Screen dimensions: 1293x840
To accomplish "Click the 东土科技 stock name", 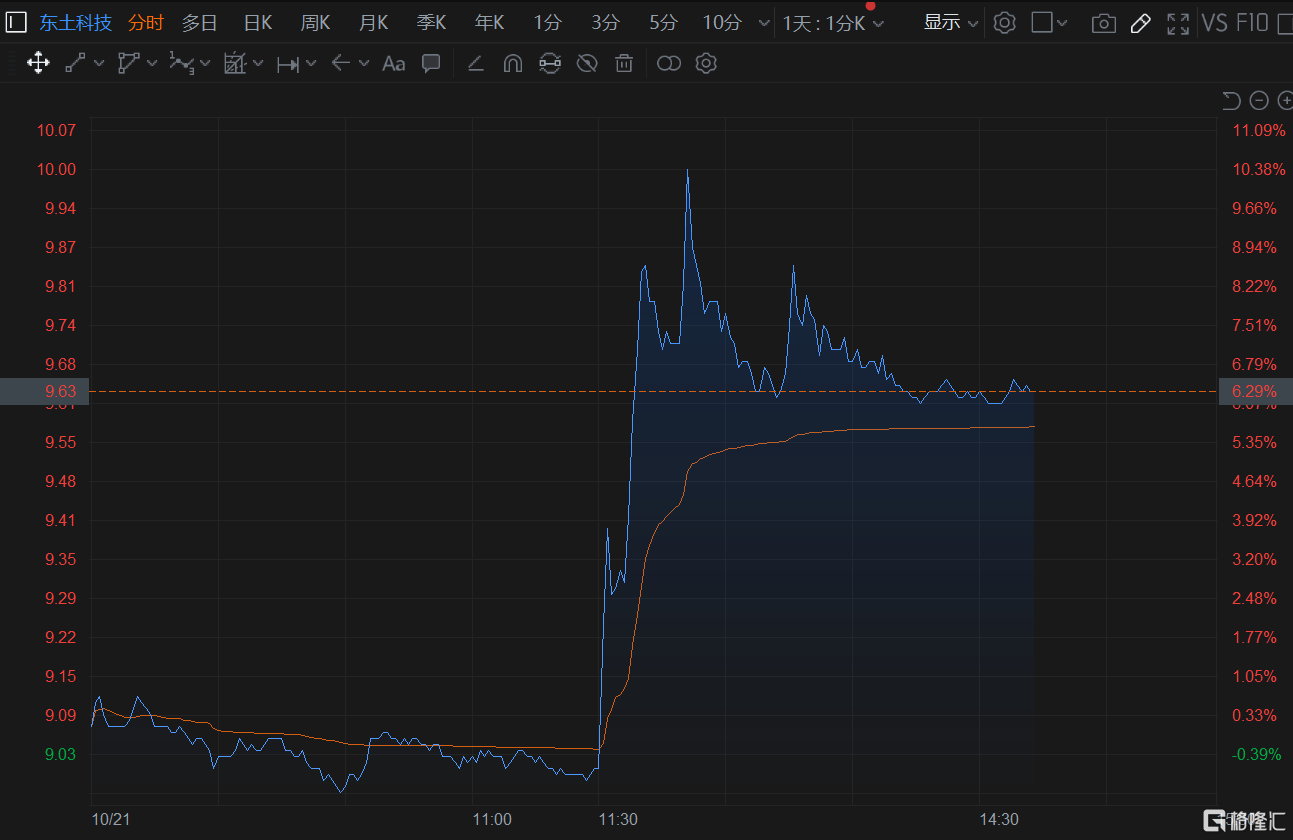I will (x=75, y=23).
